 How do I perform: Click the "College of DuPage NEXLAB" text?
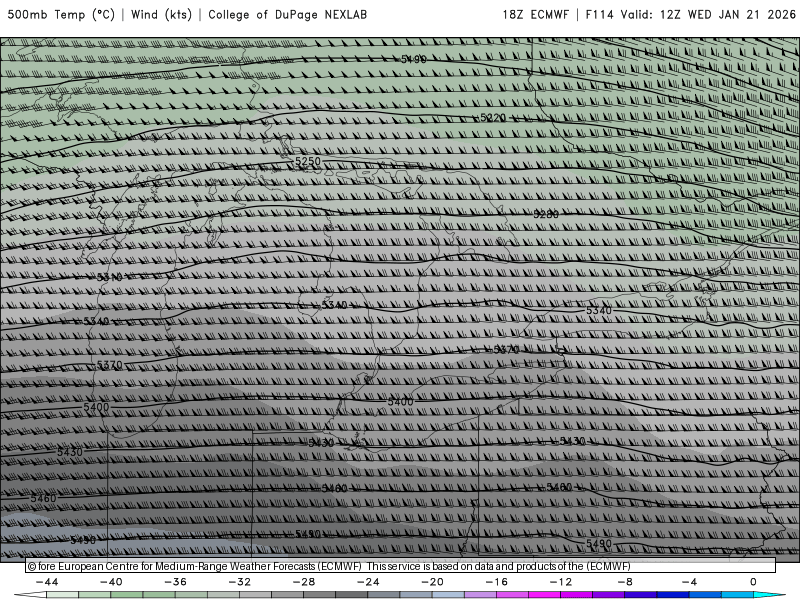point(287,14)
